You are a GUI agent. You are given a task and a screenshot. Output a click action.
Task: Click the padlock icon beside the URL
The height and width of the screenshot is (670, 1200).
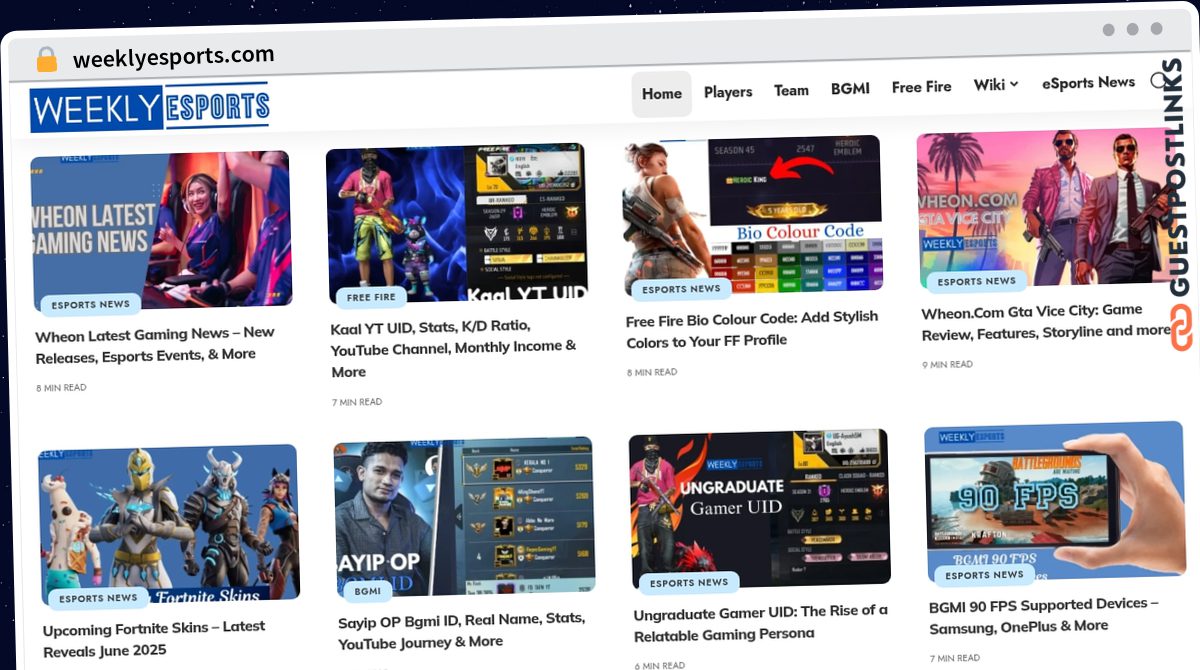[46, 60]
